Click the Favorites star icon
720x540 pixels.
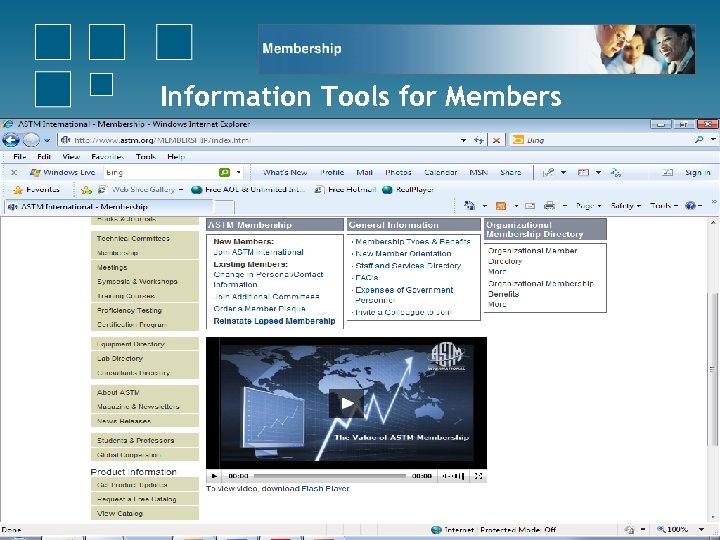point(18,190)
